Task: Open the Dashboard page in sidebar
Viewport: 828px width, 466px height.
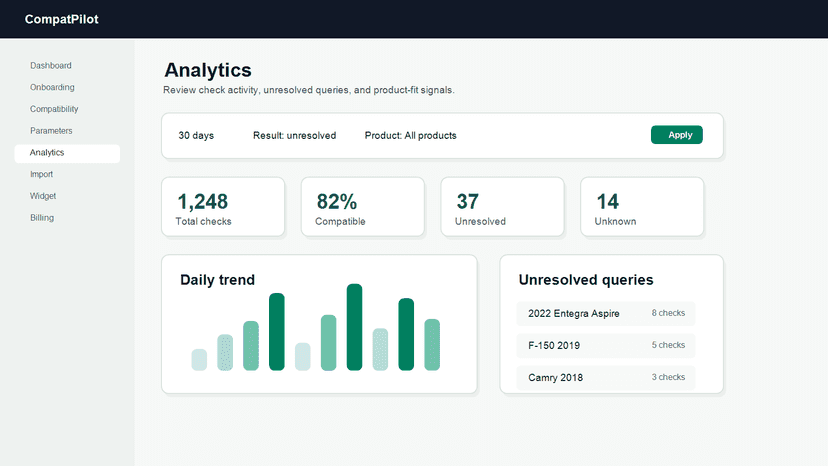Action: point(51,66)
